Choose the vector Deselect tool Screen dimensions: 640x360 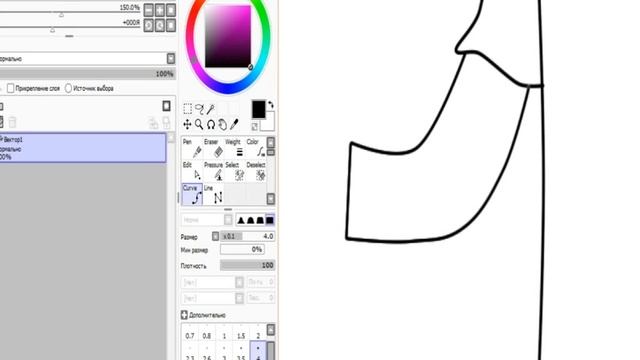[256, 171]
